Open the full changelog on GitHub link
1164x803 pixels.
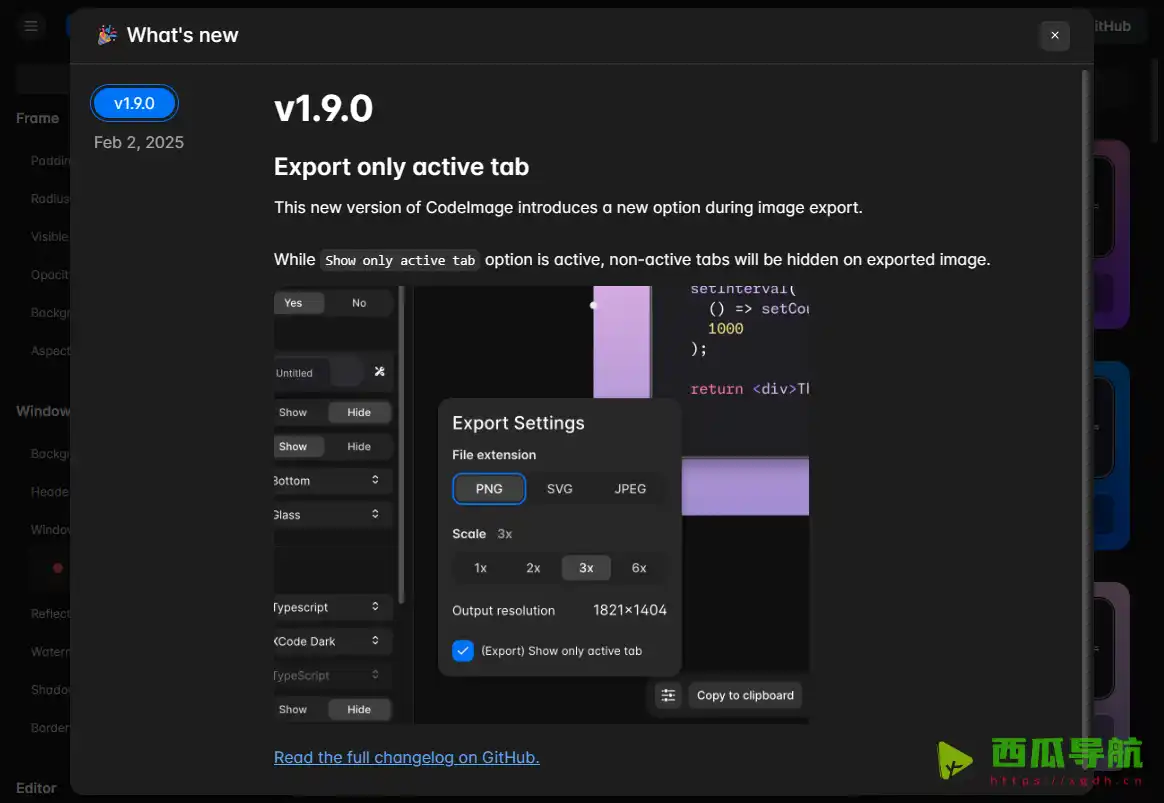coord(406,757)
